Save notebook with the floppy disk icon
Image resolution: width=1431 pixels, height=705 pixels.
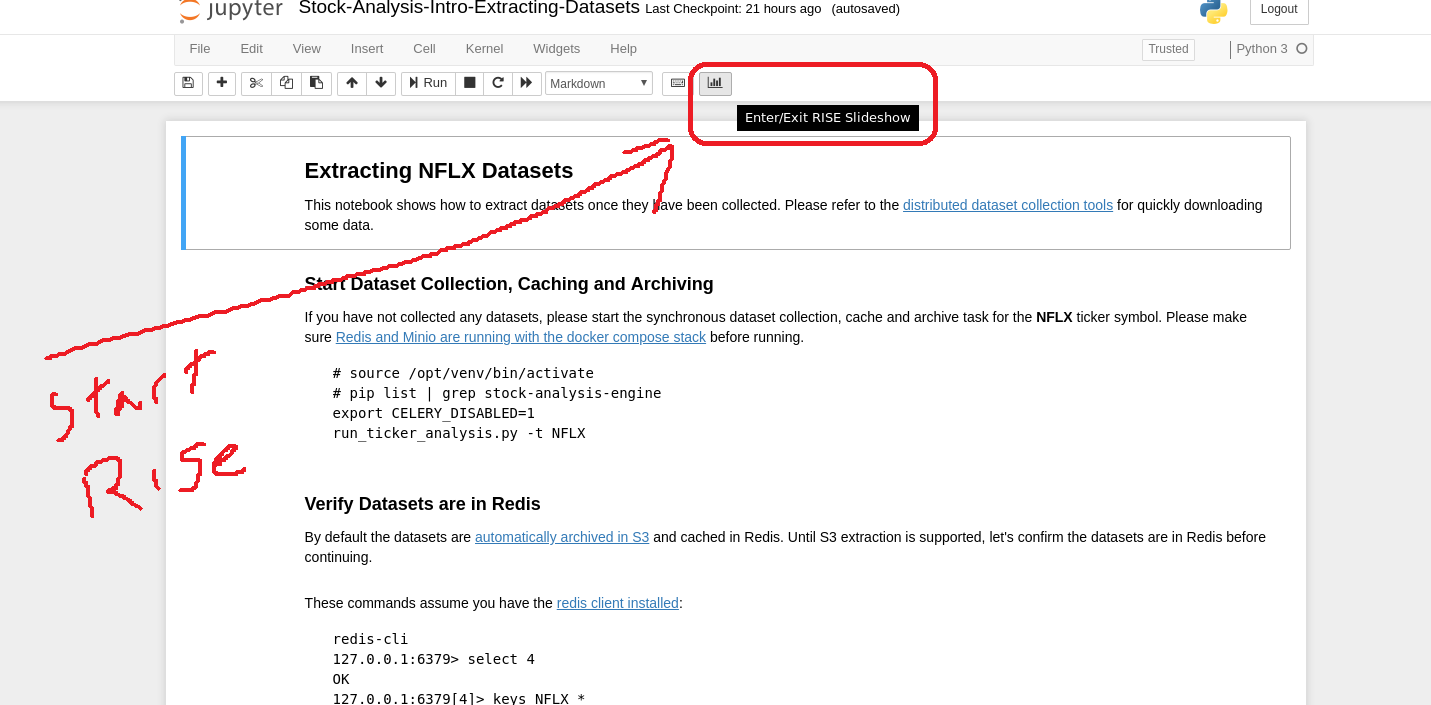click(189, 83)
